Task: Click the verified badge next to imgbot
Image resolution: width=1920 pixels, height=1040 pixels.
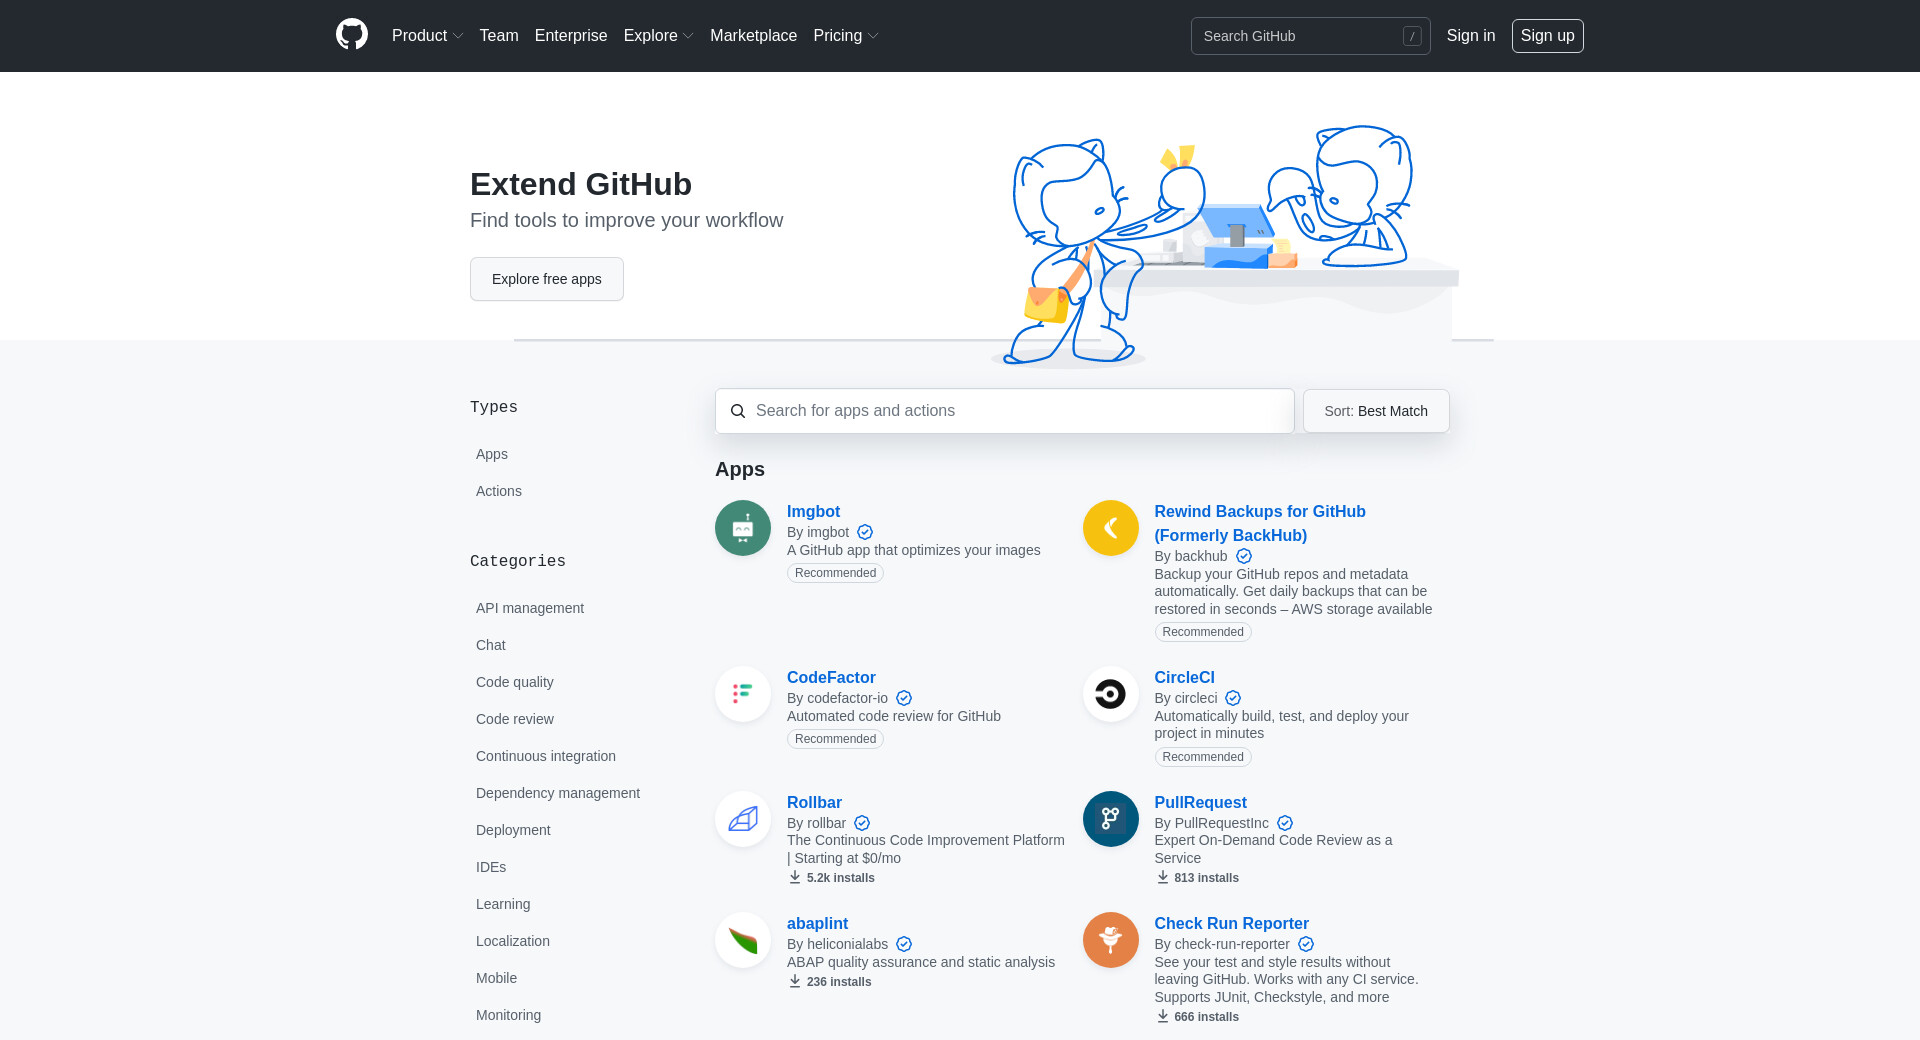Action: [865, 532]
